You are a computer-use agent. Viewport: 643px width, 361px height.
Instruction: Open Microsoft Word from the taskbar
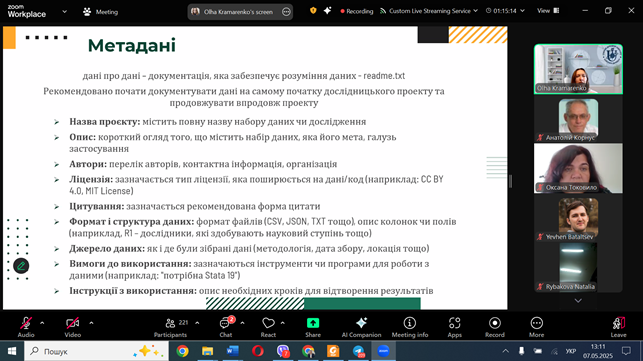pyautogui.click(x=233, y=351)
